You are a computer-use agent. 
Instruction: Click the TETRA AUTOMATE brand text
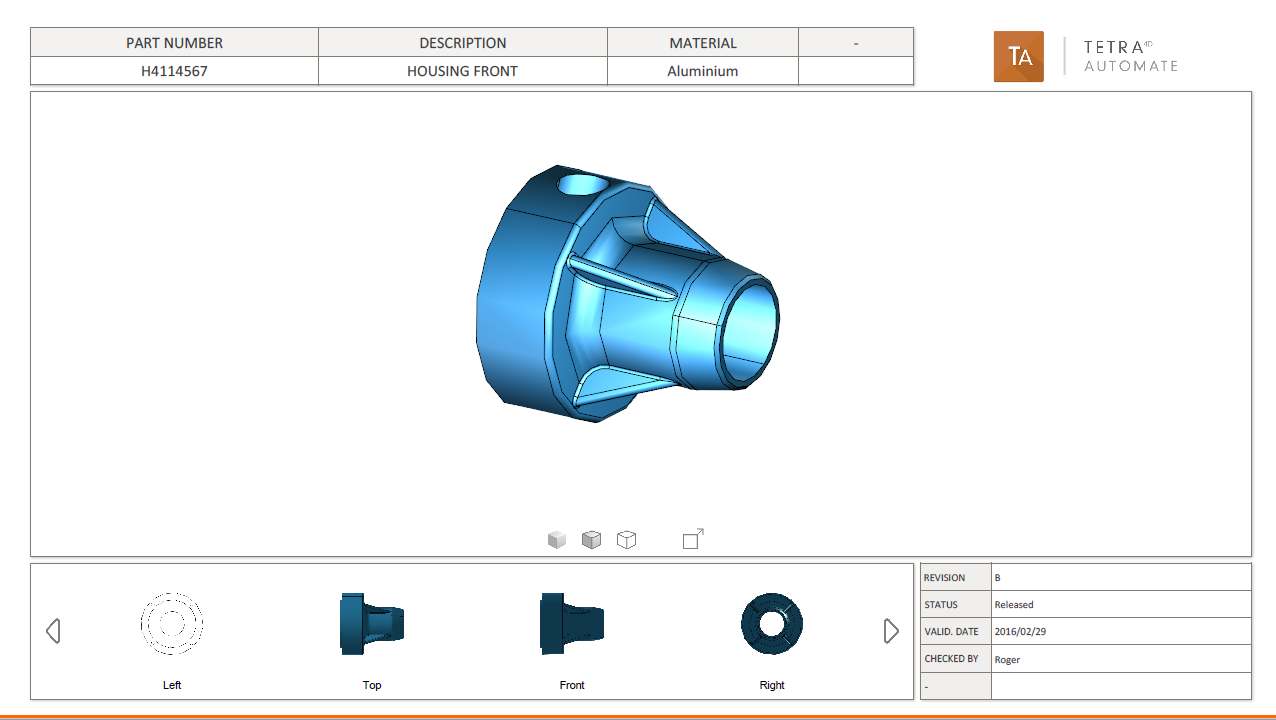(1131, 56)
